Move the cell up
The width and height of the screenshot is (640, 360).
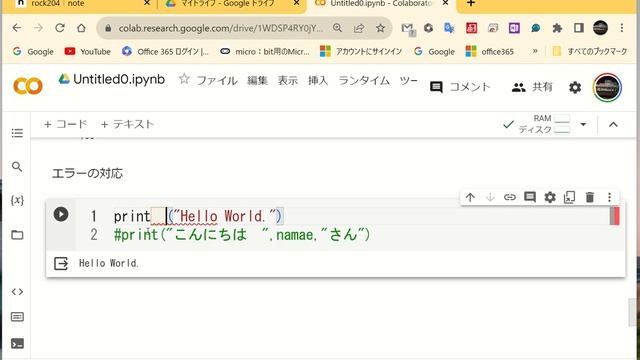point(470,198)
